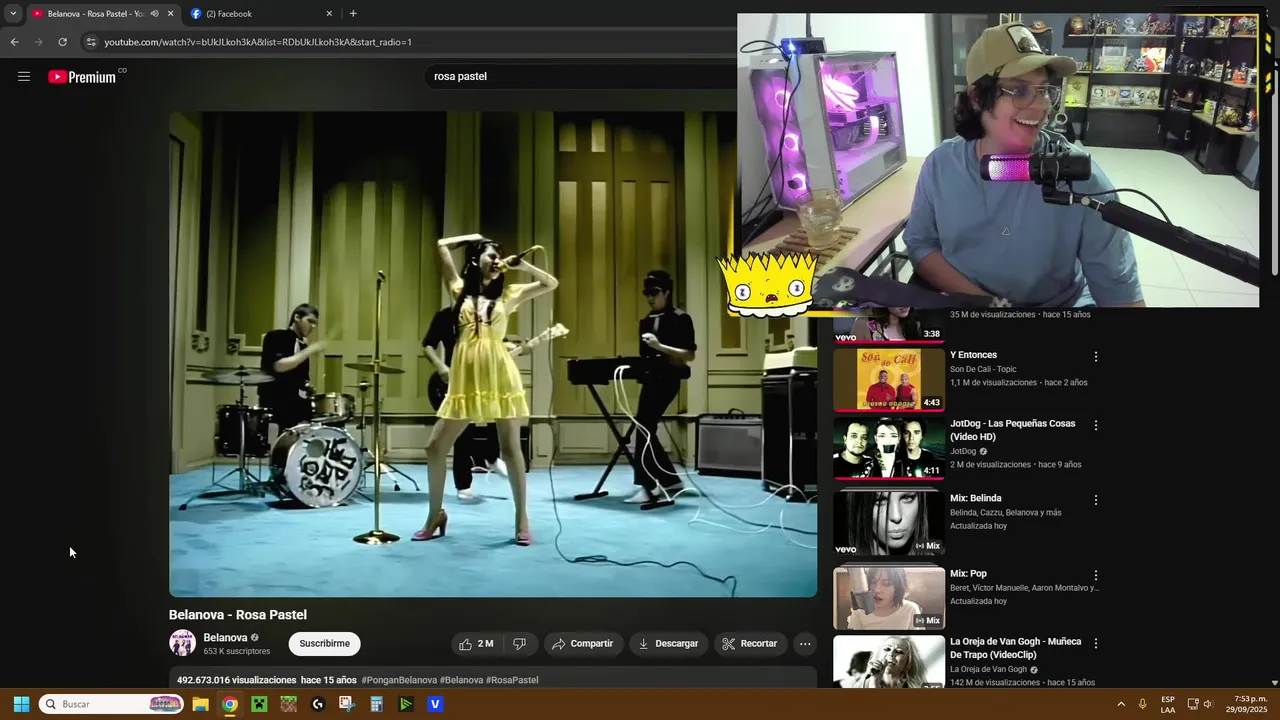Open the tab search dropdown arrow
The height and width of the screenshot is (720, 1280).
pyautogui.click(x=13, y=14)
